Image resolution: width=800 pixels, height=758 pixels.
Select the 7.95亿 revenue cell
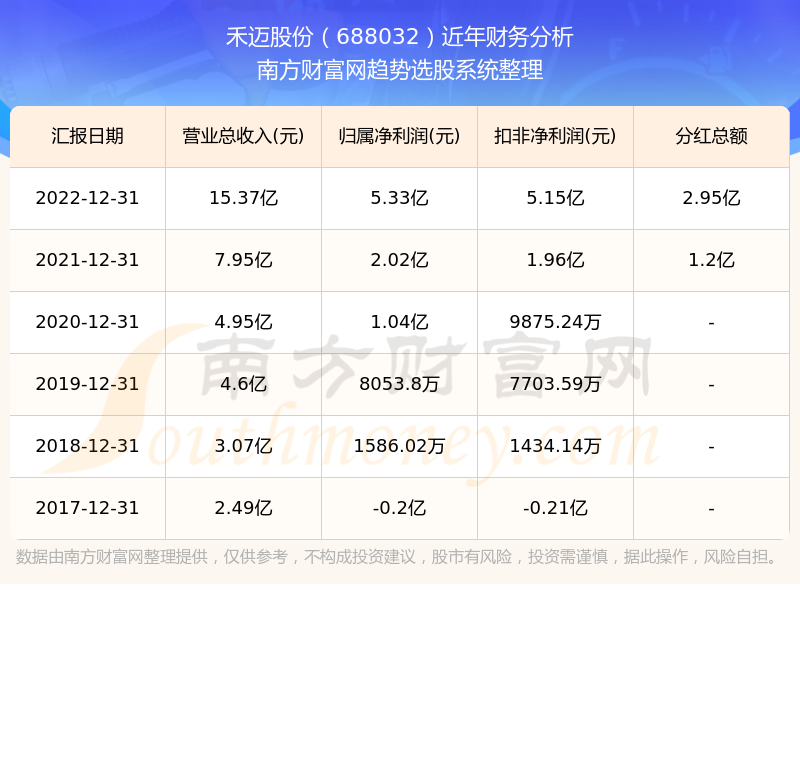click(243, 260)
